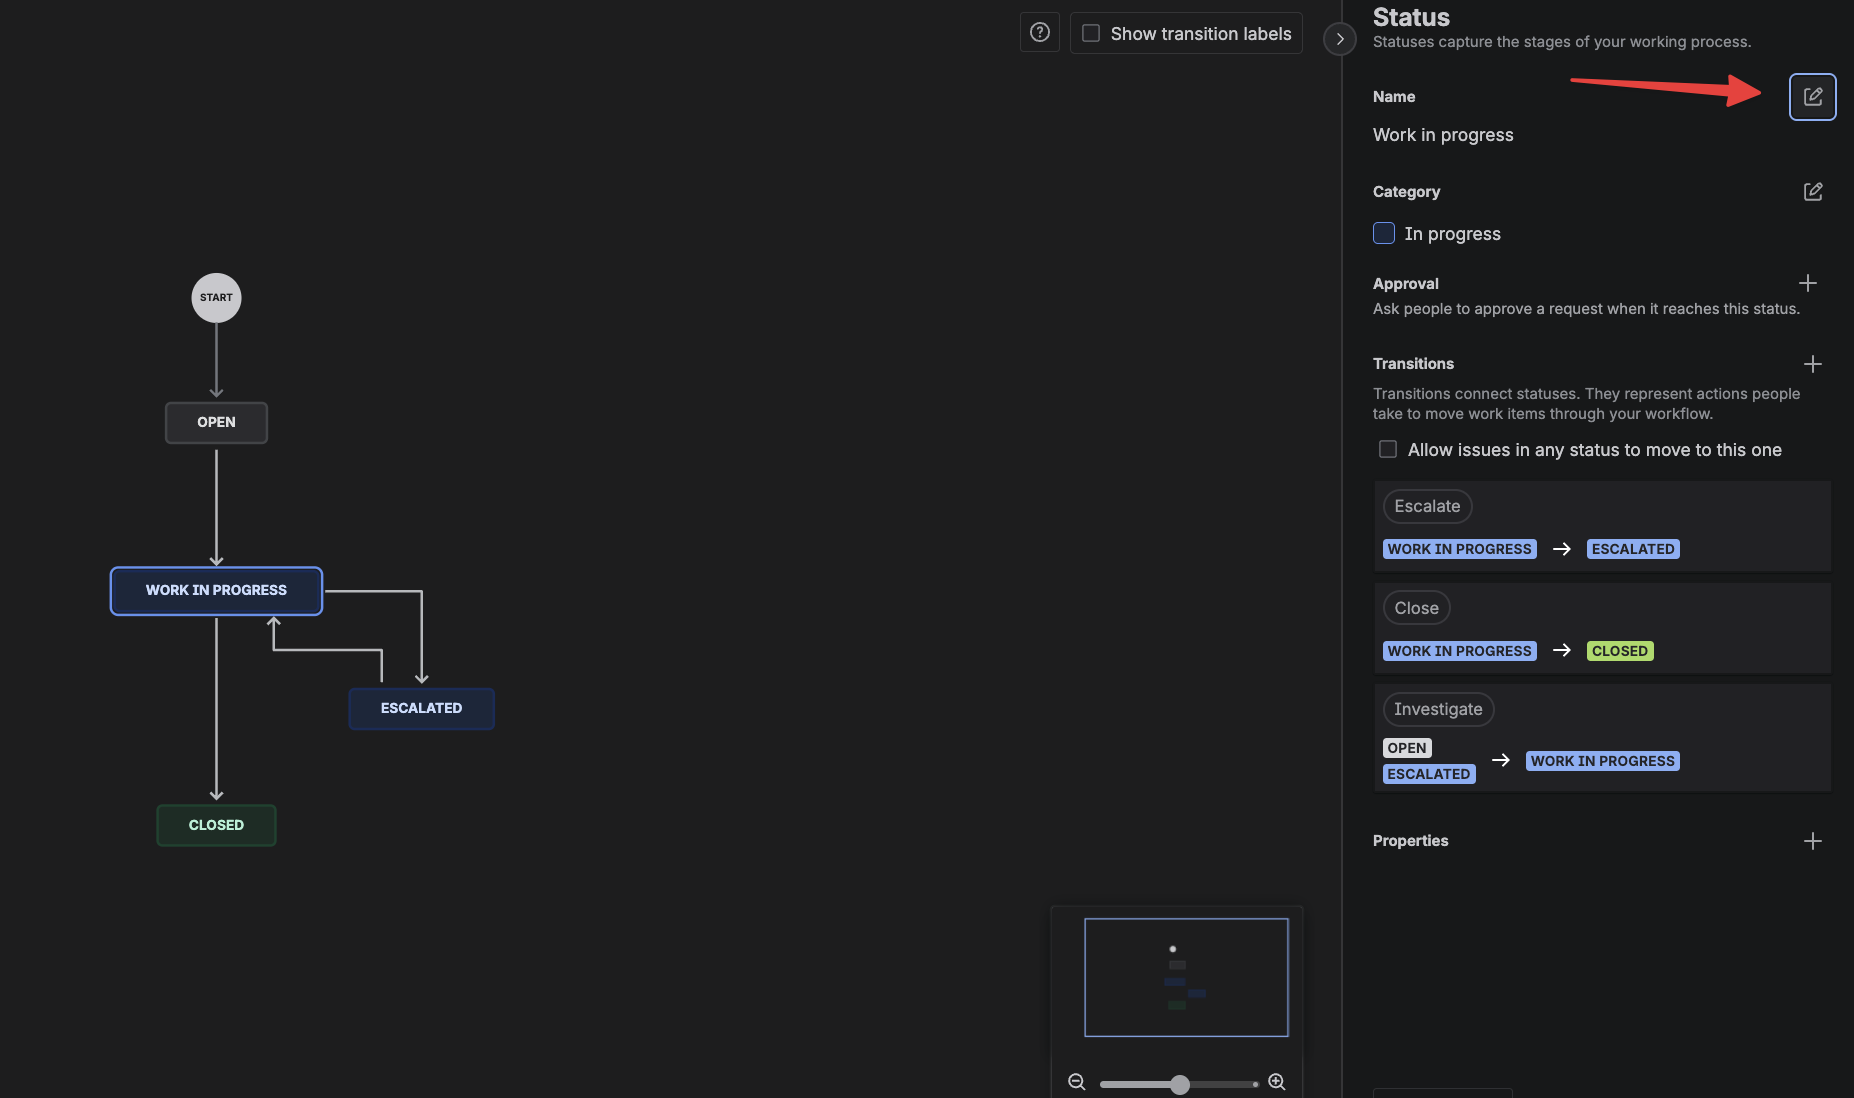This screenshot has width=1854, height=1098.
Task: Check Allow issues in any status option
Action: click(x=1387, y=449)
